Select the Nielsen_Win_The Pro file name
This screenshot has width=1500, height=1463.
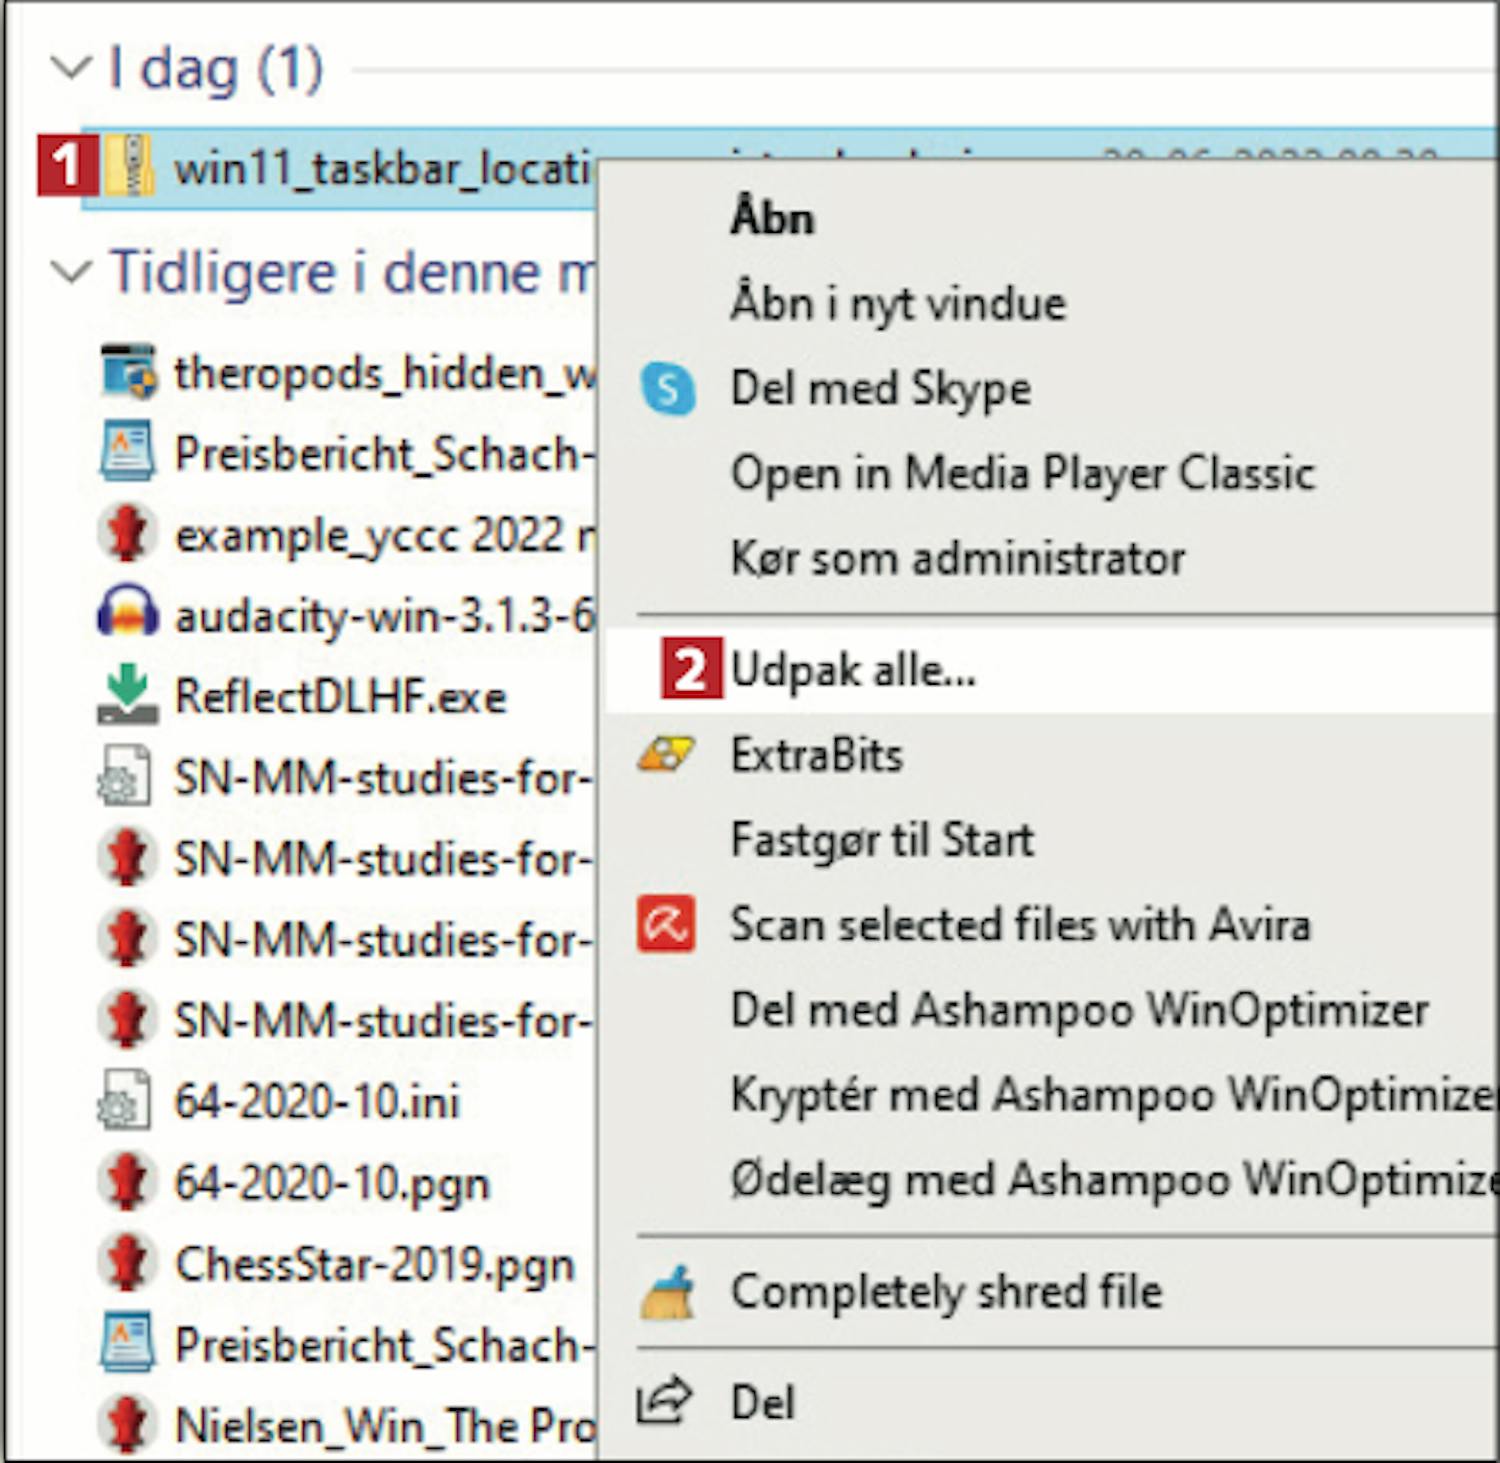tap(385, 1426)
